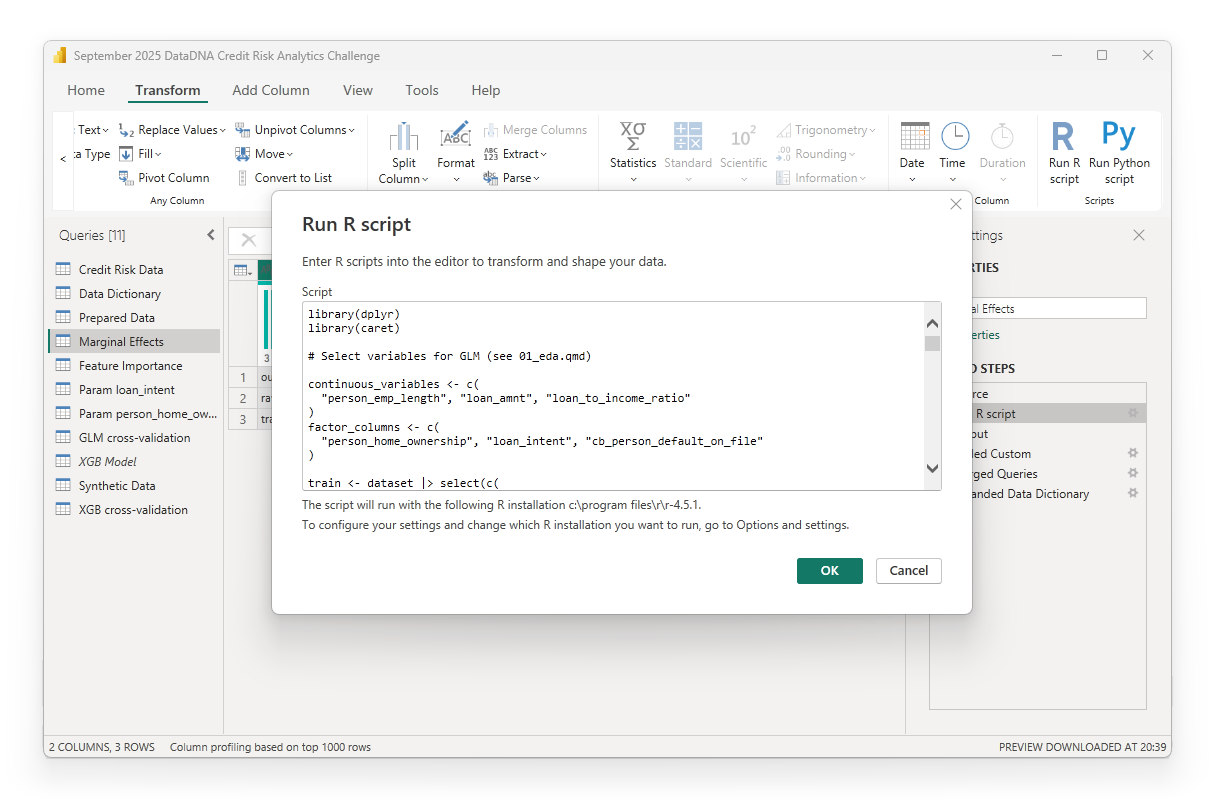The image size is (1212, 808).
Task: Expand the Unpivot Columns dropdown
Action: 353,130
